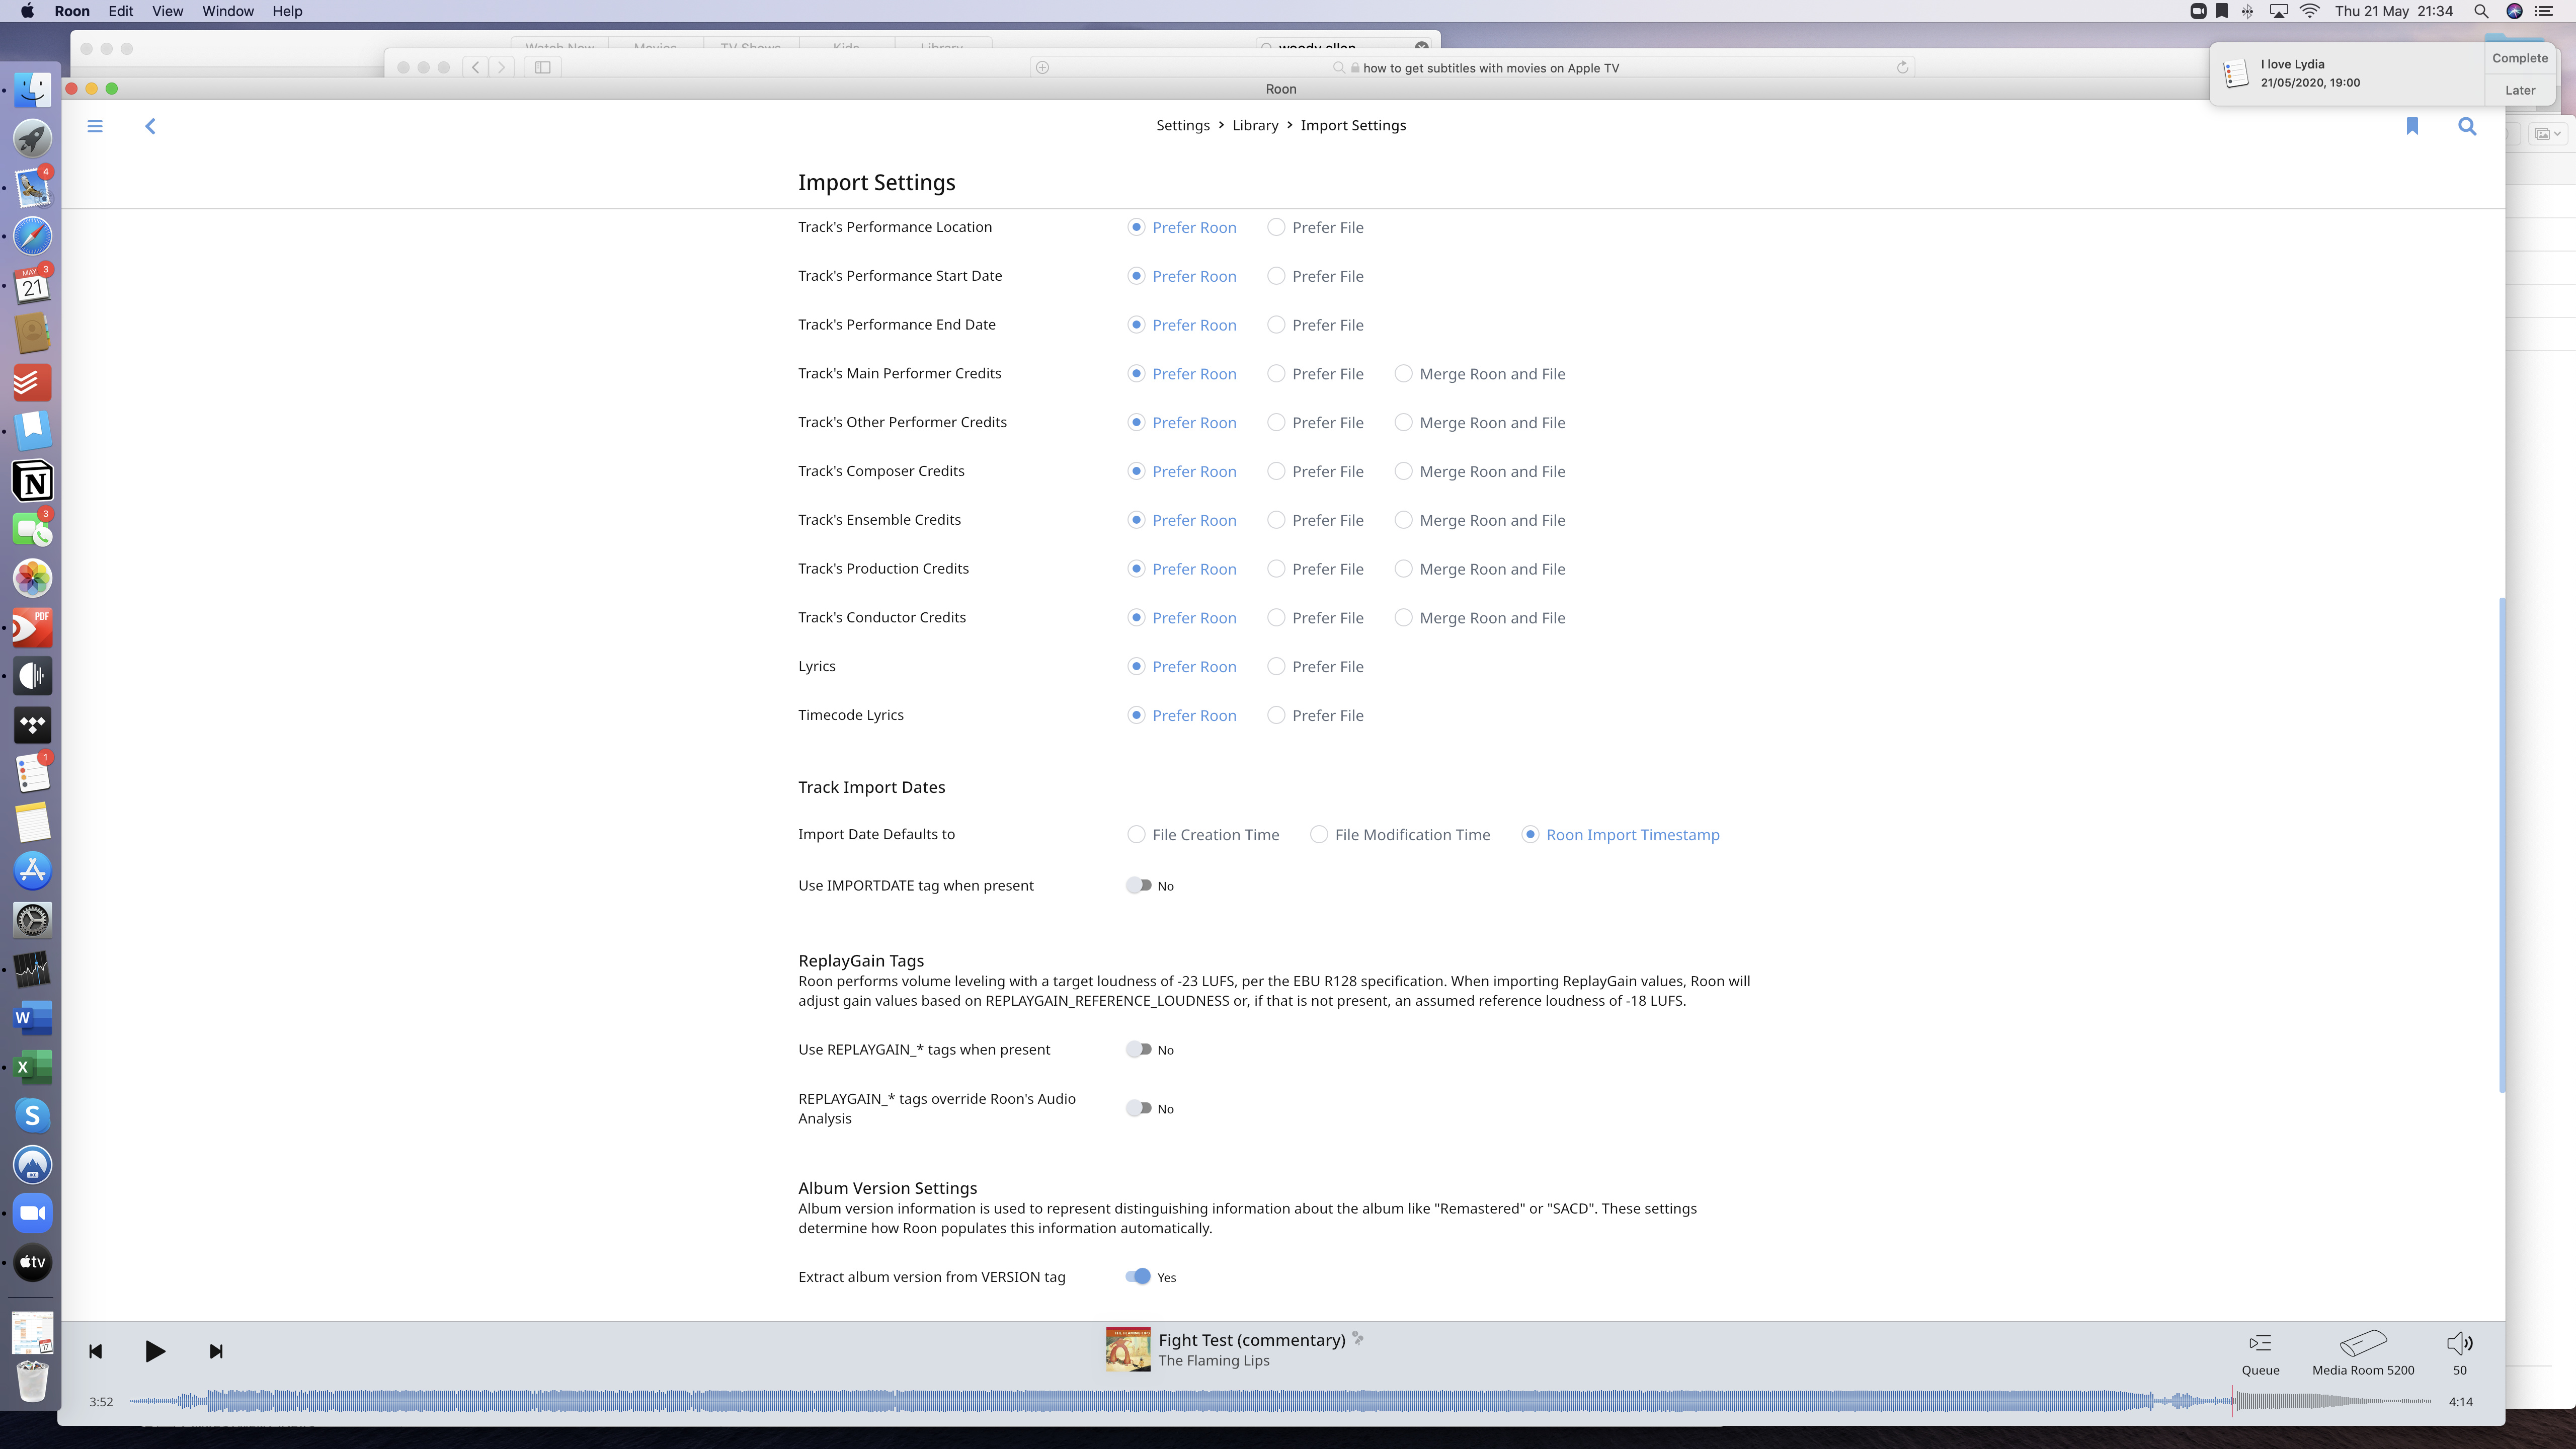Screen dimensions: 2576x1449
Task: Click the Fight Test album art thumbnail
Action: click(x=1128, y=1349)
